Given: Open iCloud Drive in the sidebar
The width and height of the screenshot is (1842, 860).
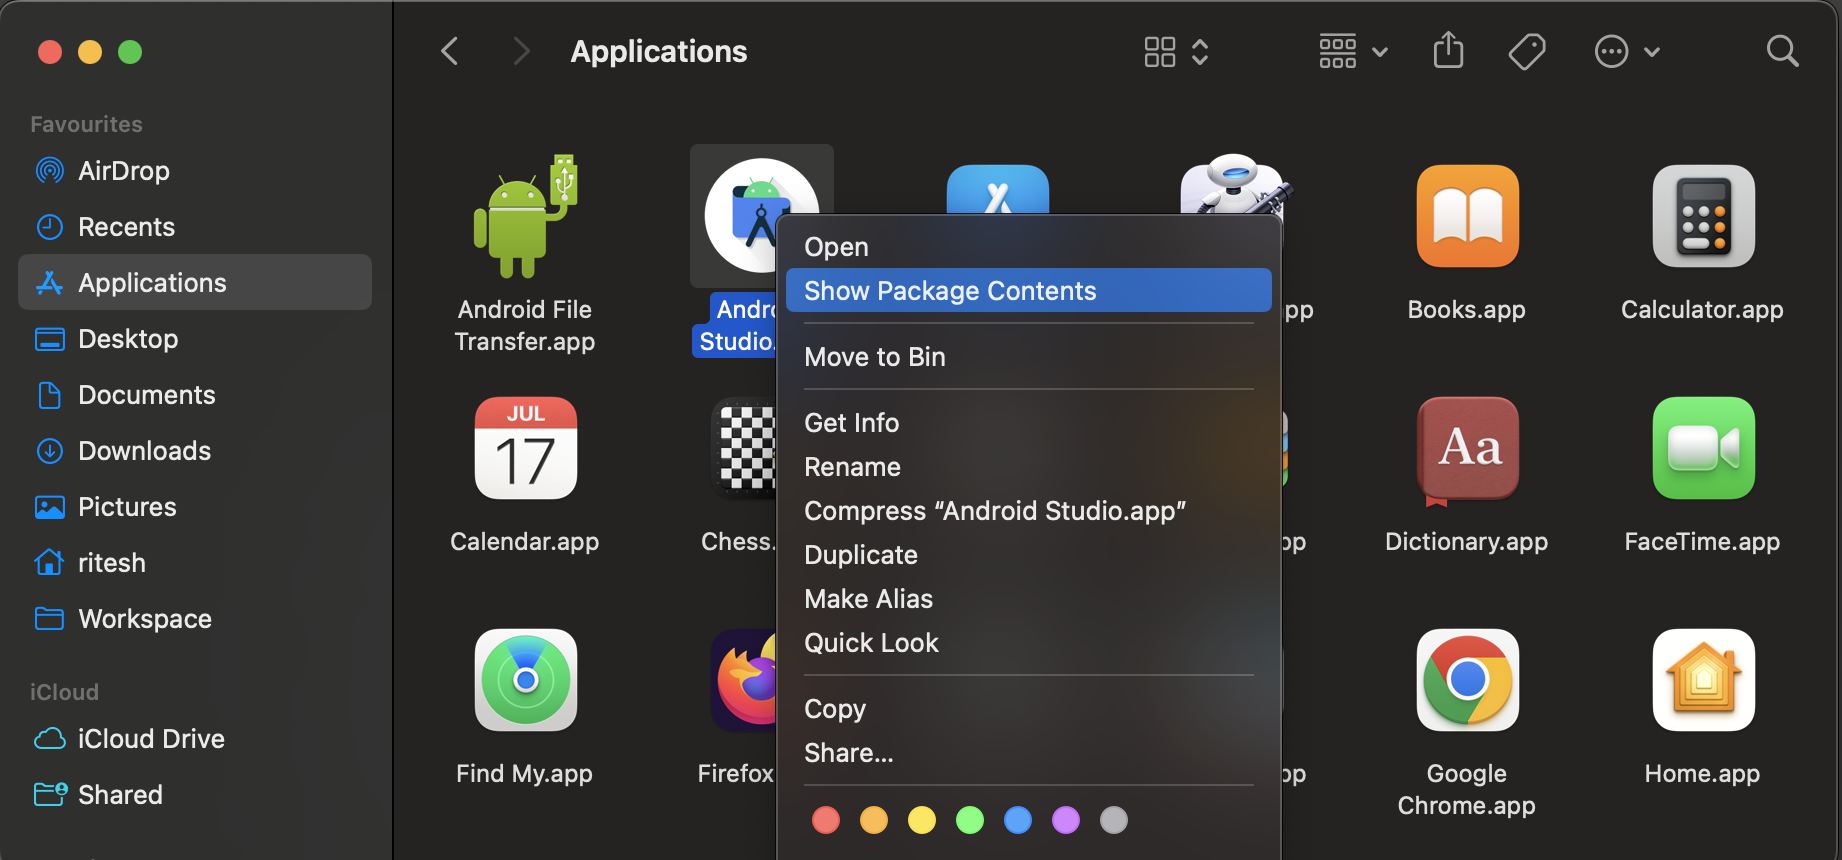Looking at the screenshot, I should (195, 739).
